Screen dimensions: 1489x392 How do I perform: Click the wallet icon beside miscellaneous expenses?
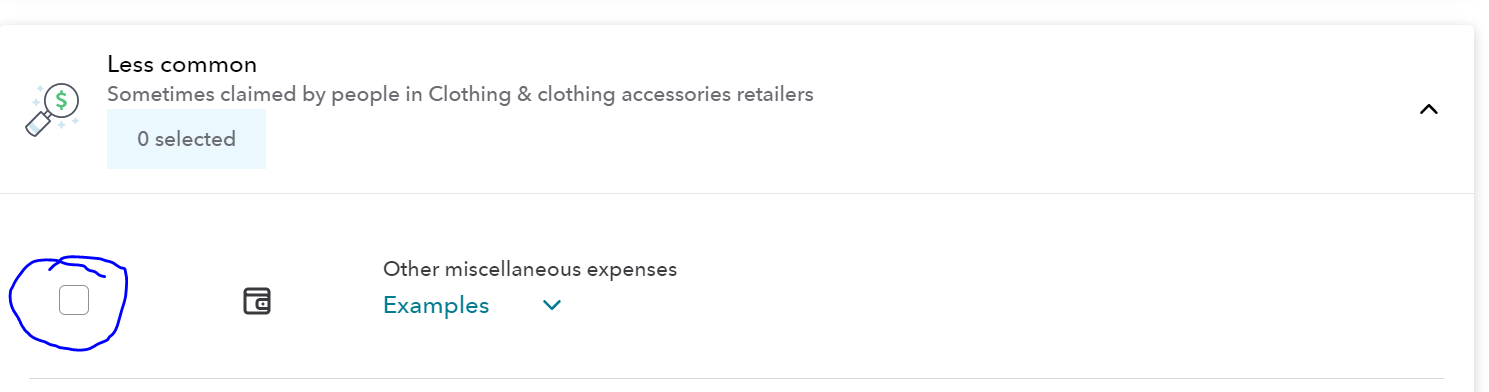[257, 301]
